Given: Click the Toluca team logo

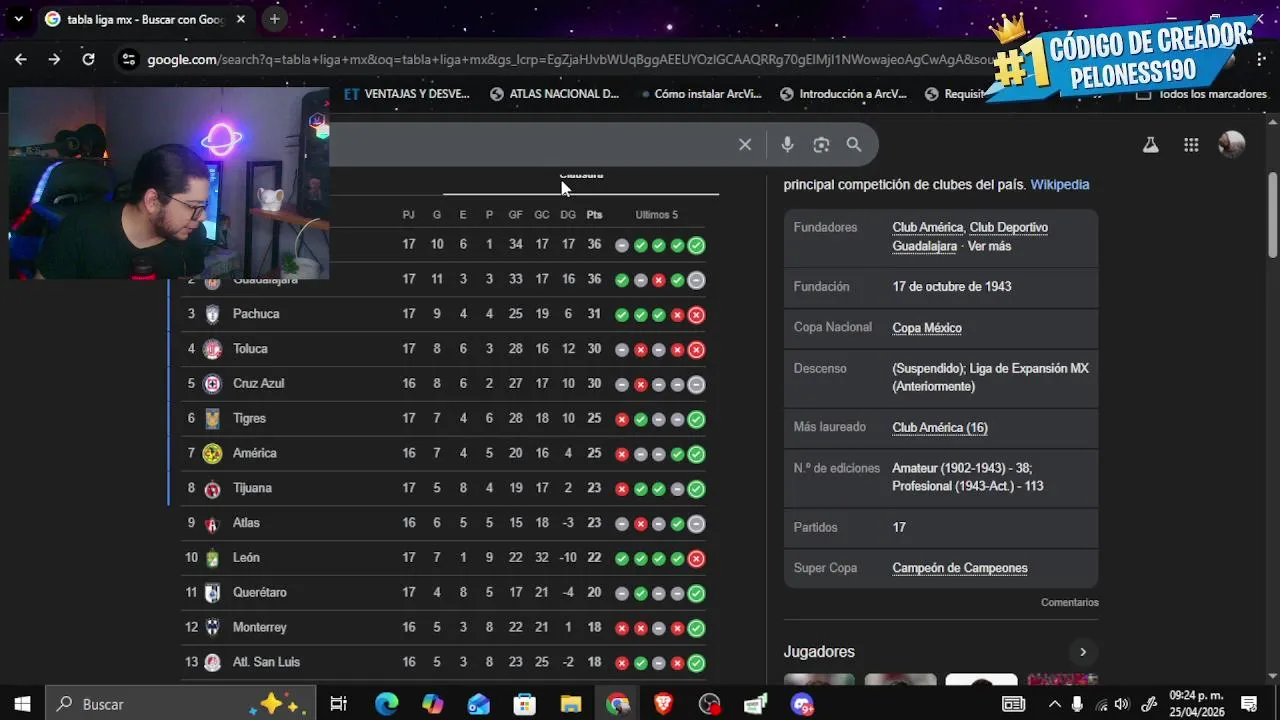Looking at the screenshot, I should coord(212,349).
